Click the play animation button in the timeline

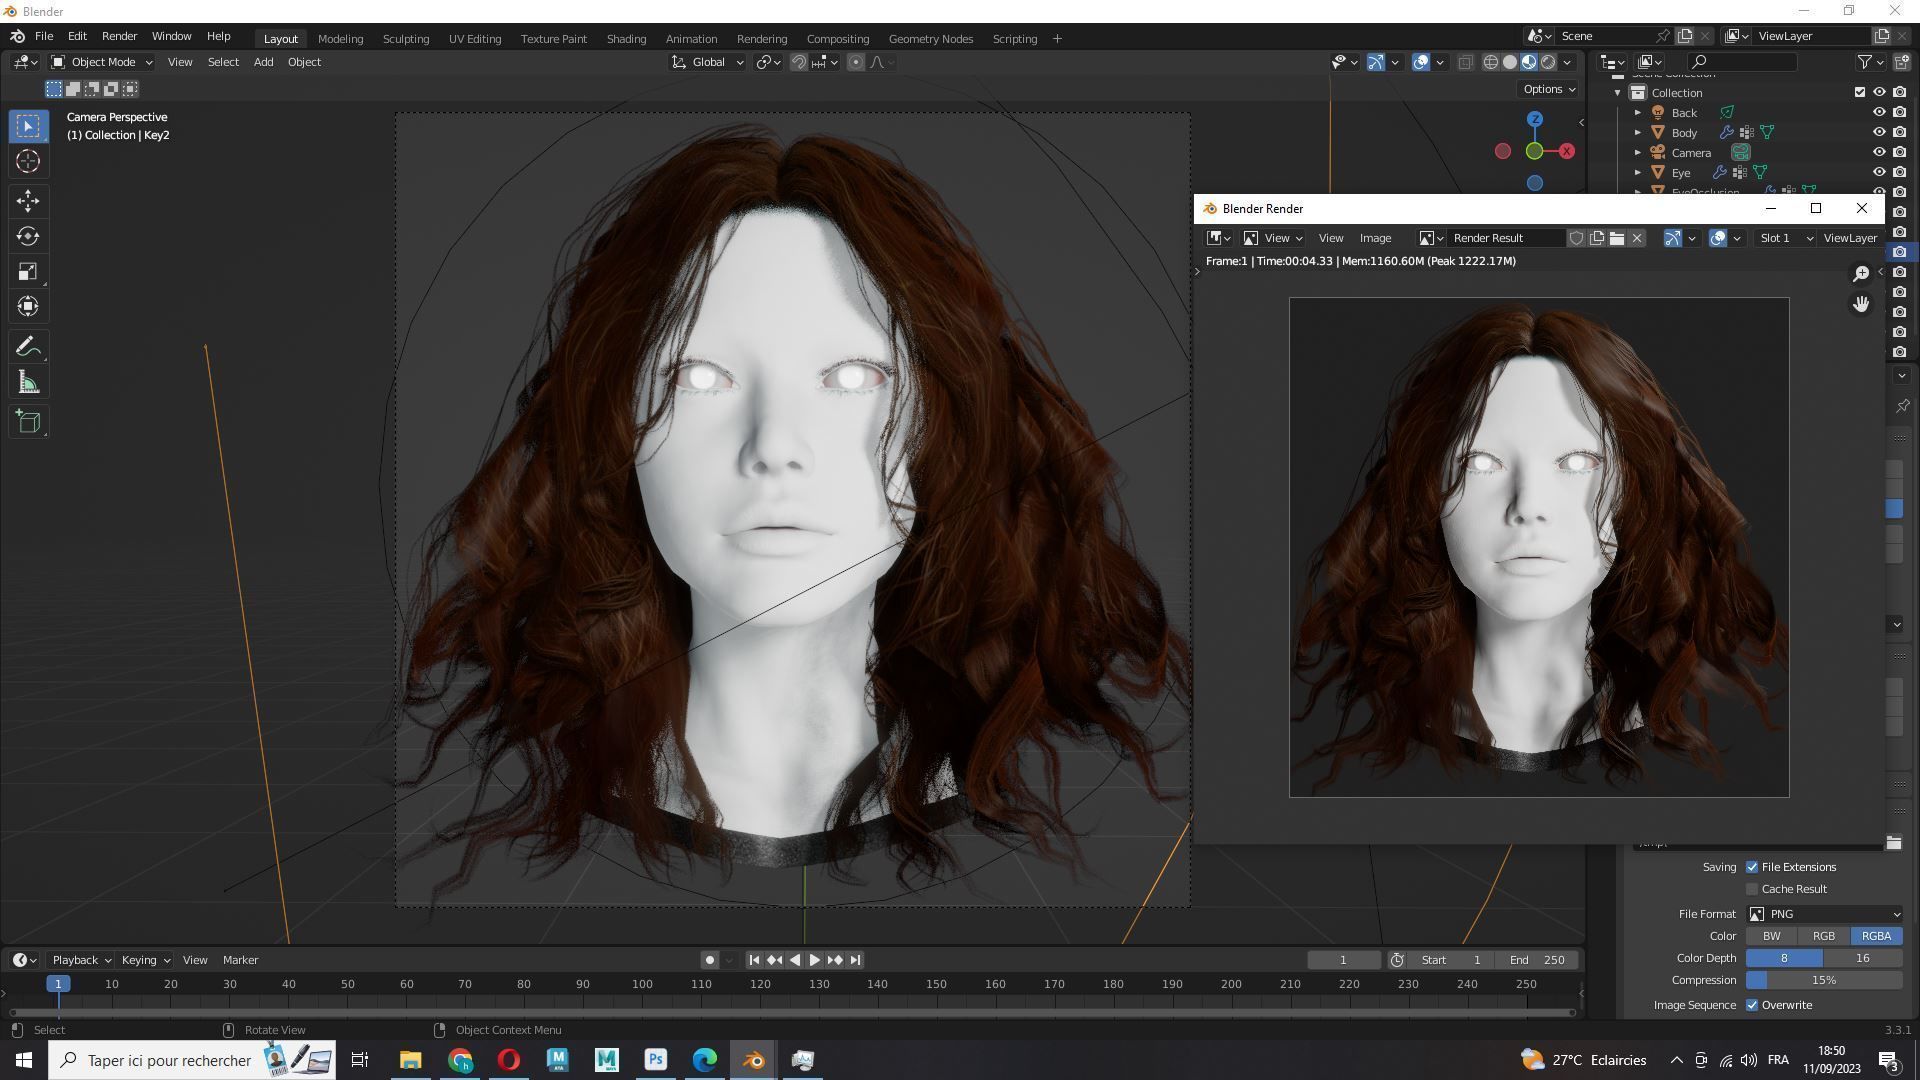[814, 960]
